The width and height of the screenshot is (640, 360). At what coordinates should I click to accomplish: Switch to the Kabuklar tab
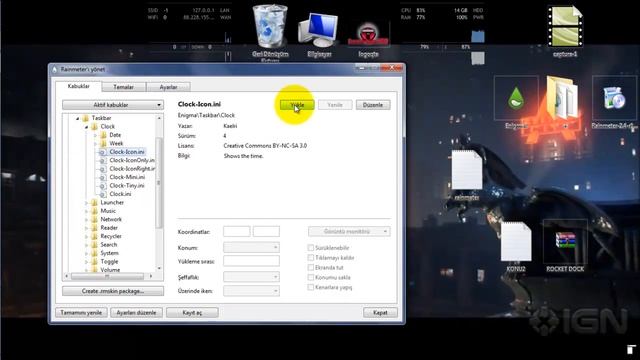(x=78, y=87)
